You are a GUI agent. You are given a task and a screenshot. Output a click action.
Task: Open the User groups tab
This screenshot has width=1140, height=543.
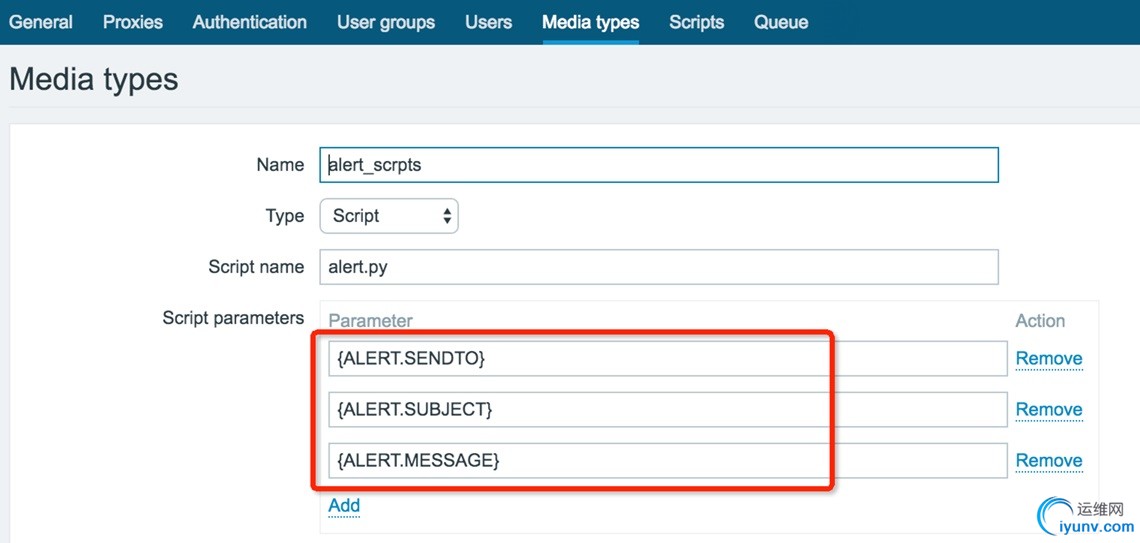tap(386, 22)
